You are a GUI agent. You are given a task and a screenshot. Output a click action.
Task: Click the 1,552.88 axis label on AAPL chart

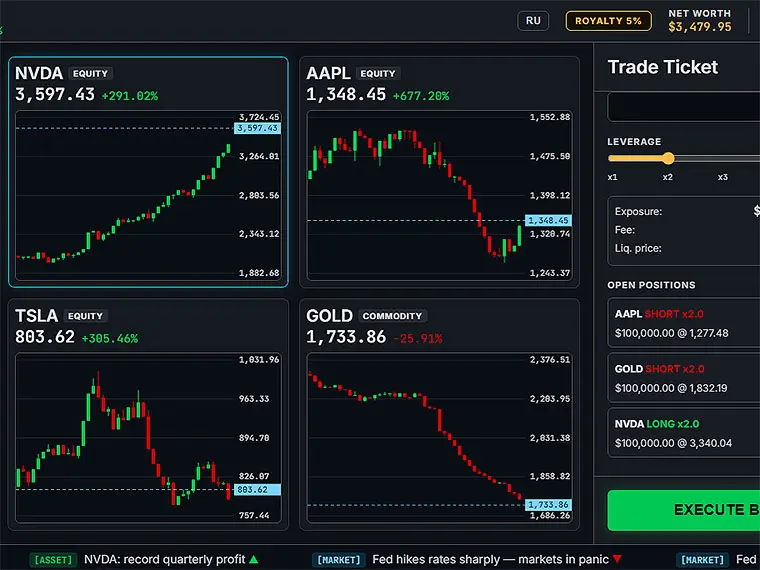click(x=550, y=117)
